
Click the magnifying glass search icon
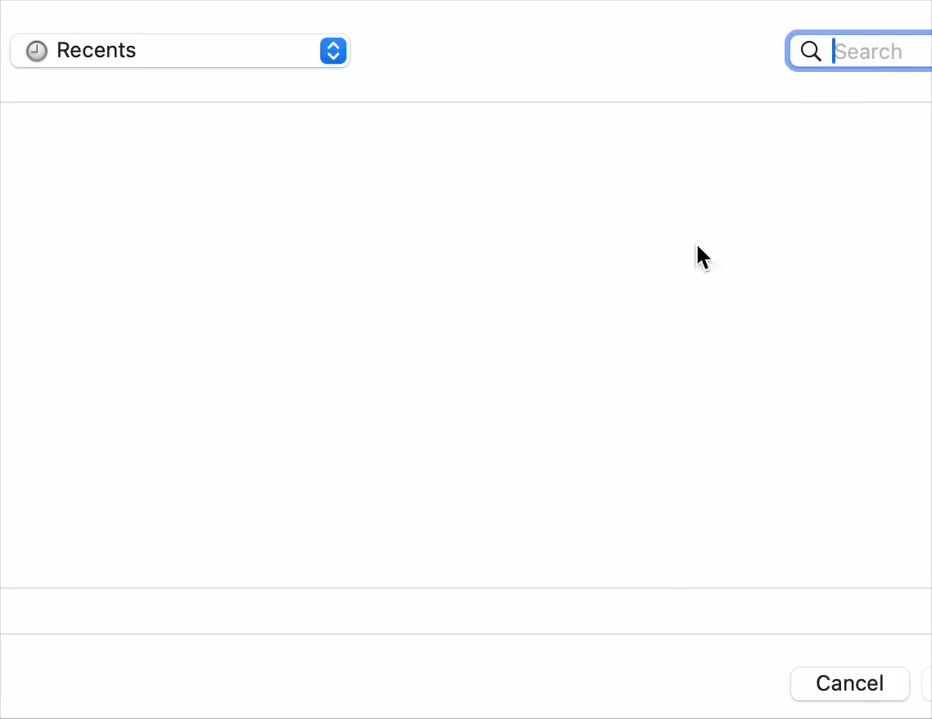coord(811,51)
